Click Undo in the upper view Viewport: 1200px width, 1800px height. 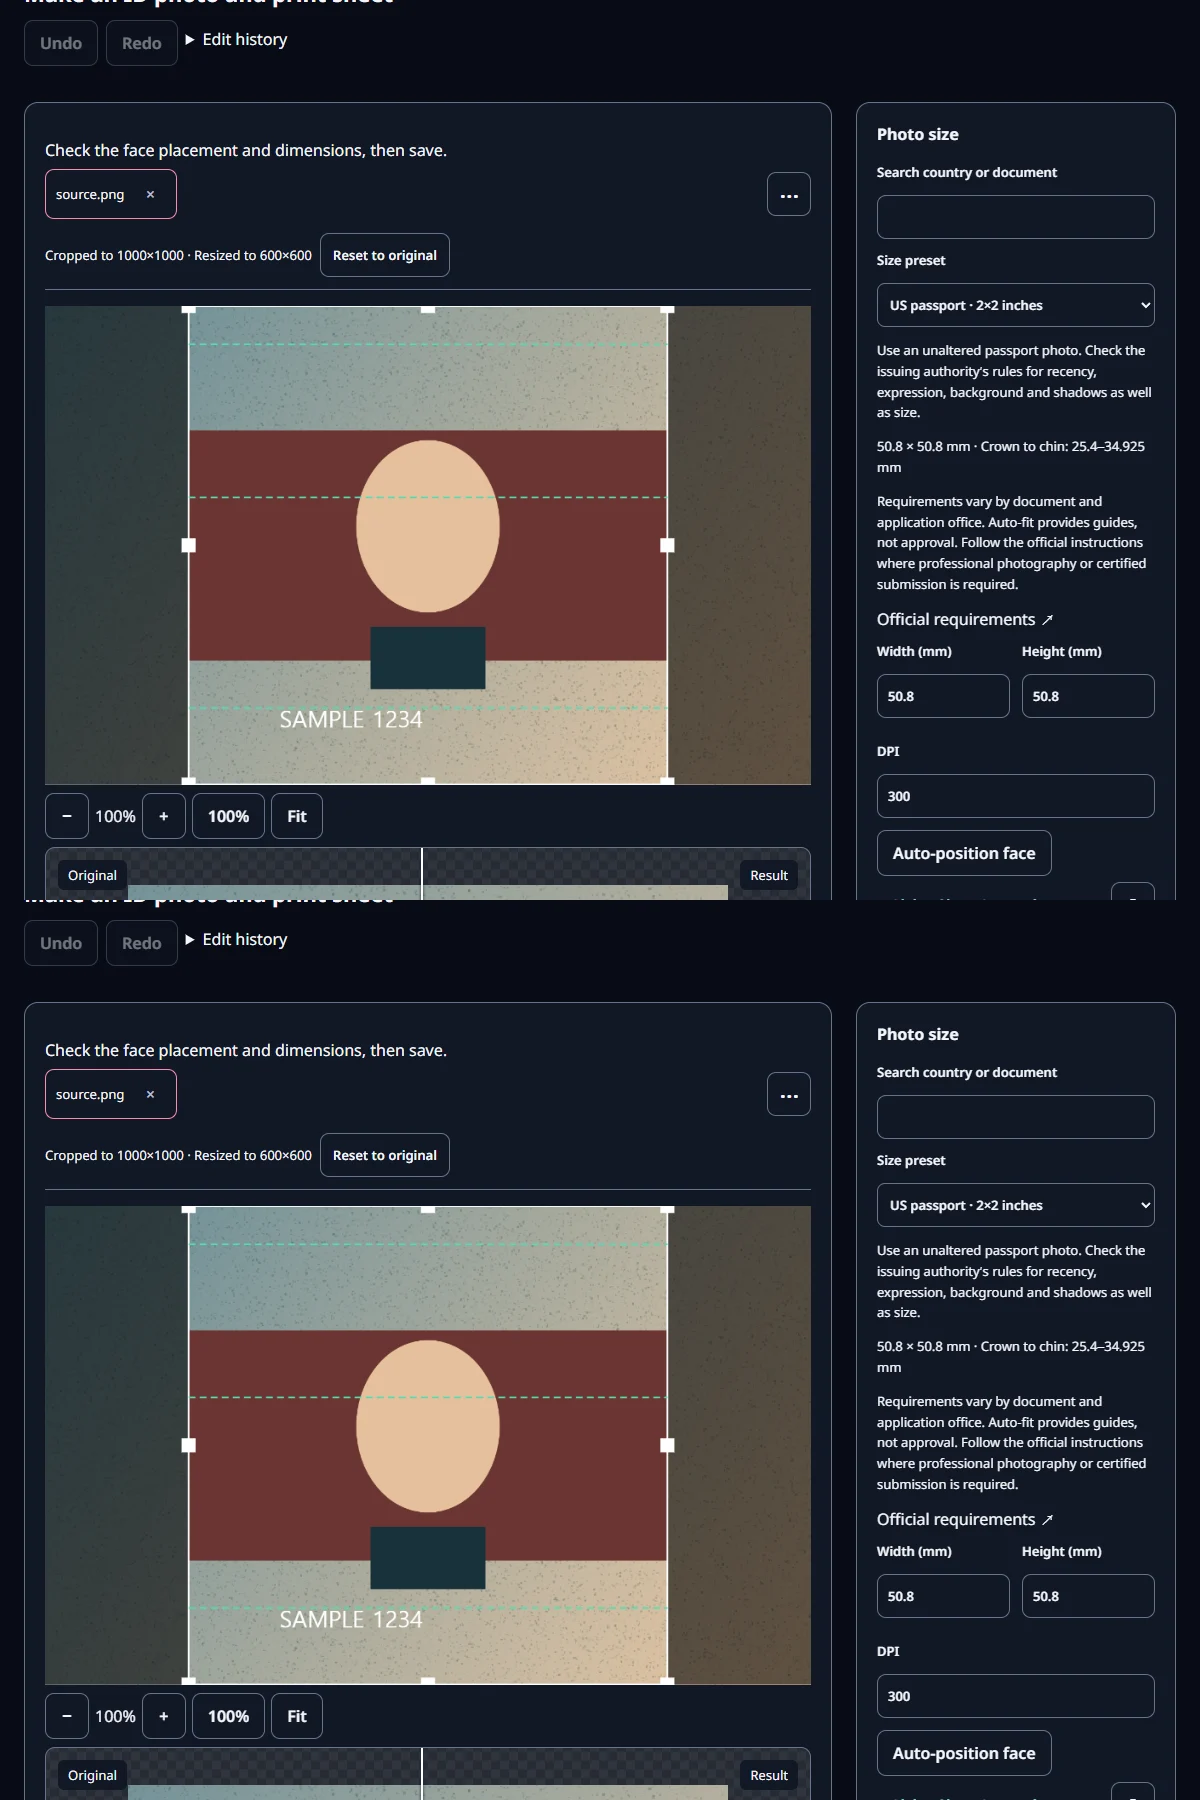[61, 43]
